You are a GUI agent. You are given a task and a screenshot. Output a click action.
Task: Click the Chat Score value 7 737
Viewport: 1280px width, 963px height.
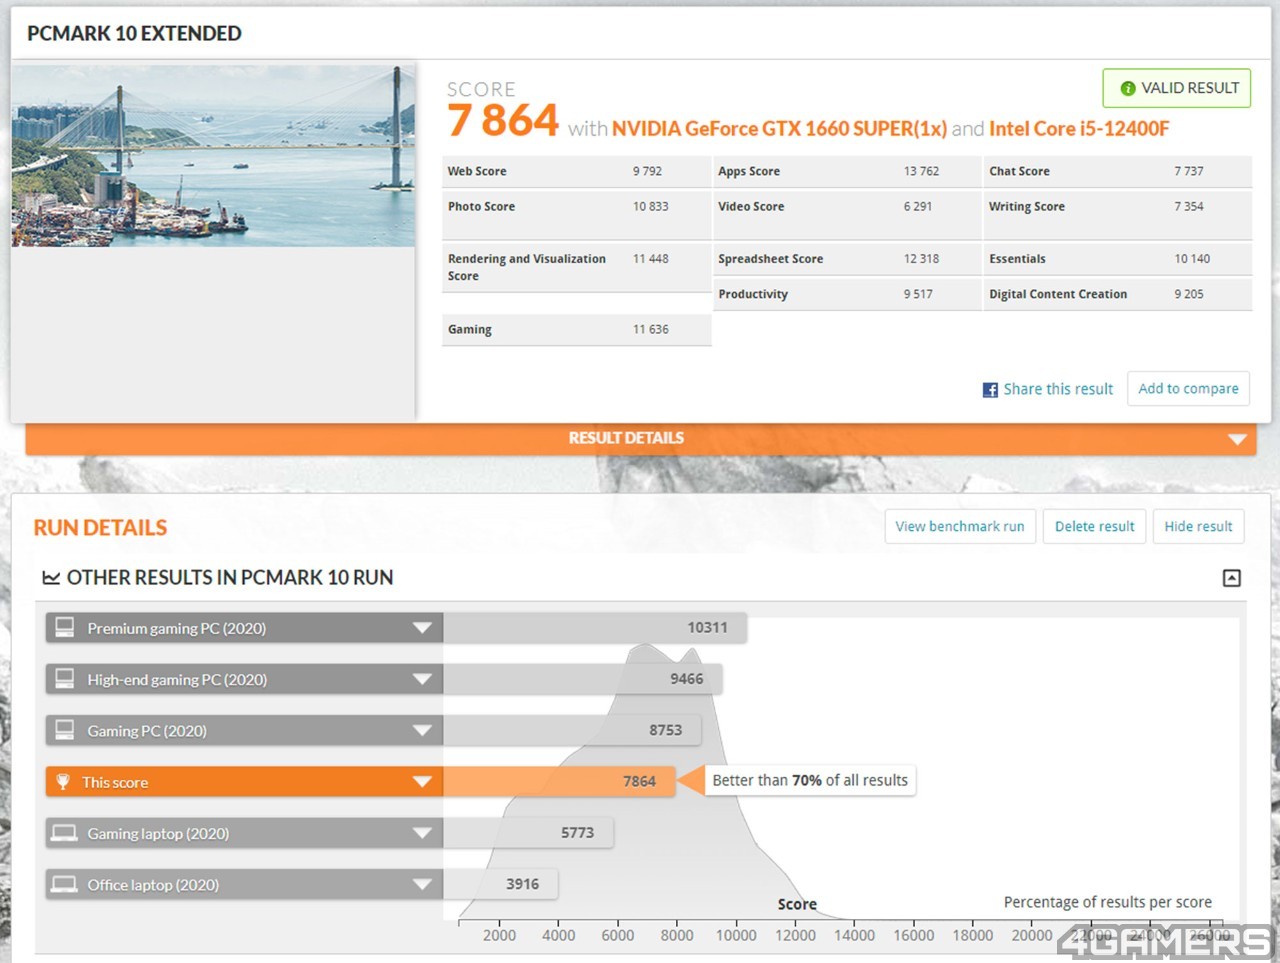[x=1189, y=171]
